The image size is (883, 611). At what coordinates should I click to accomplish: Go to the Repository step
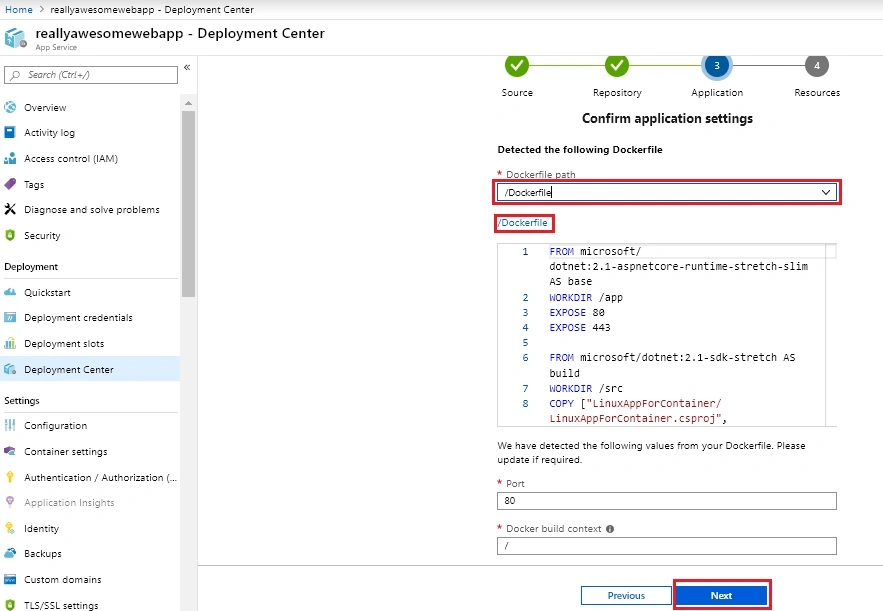(x=617, y=66)
